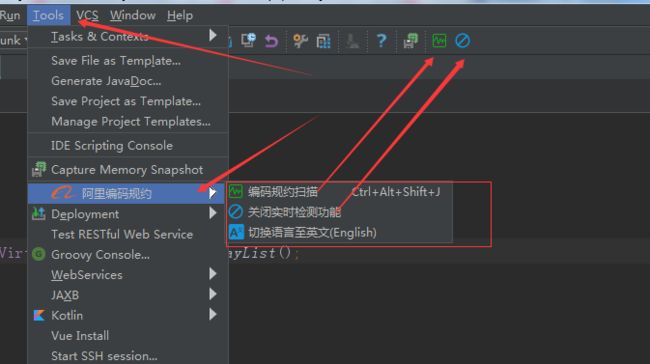Open Groovy Console...
This screenshot has width=650, height=364.
click(x=128, y=255)
